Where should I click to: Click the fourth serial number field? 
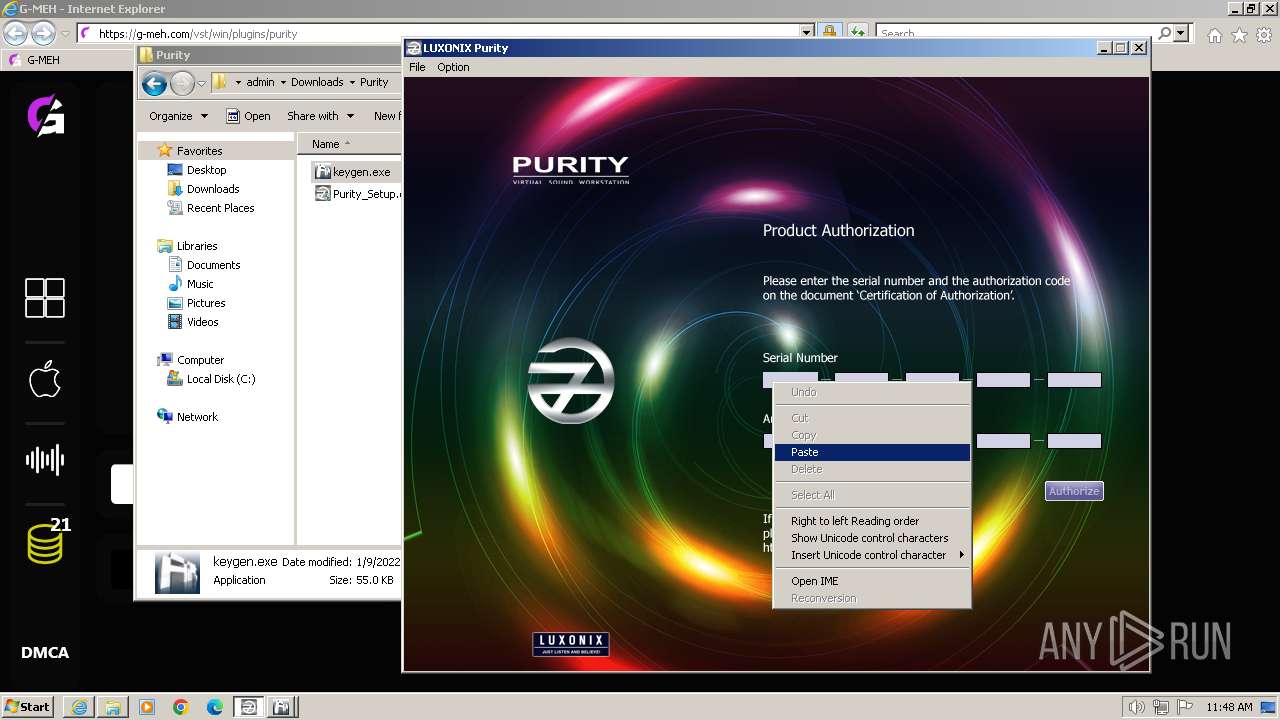pyautogui.click(x=1003, y=380)
